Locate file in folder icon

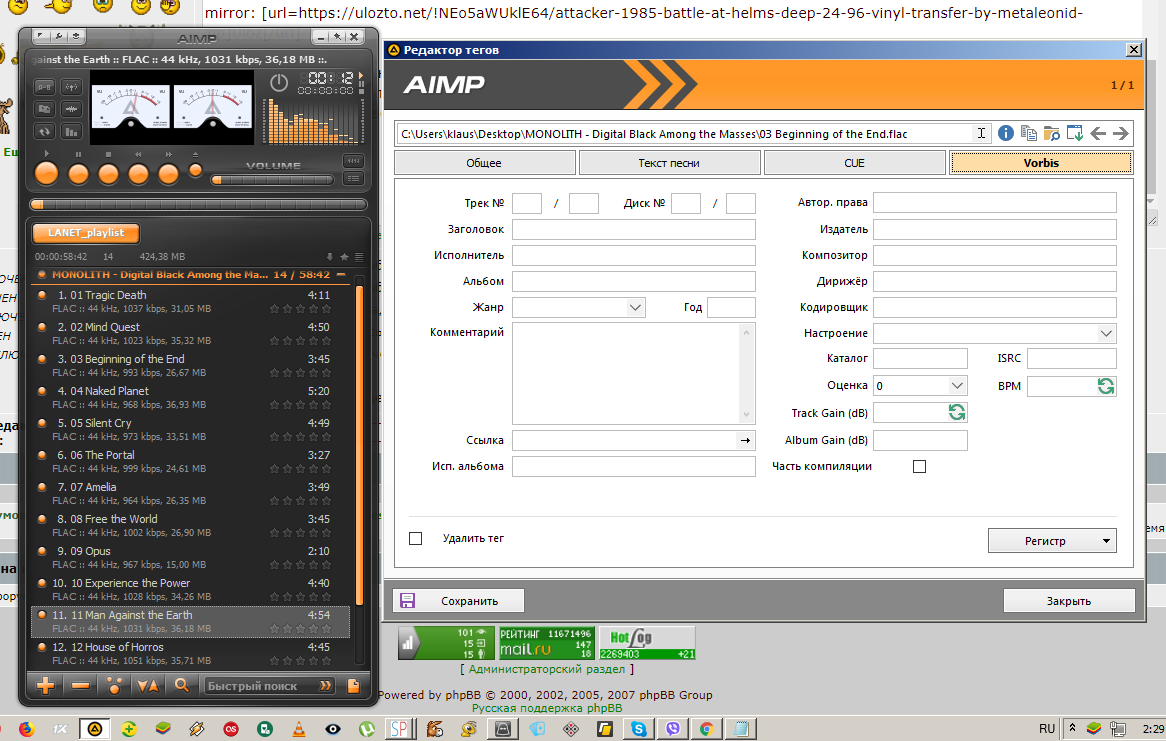coord(1051,133)
